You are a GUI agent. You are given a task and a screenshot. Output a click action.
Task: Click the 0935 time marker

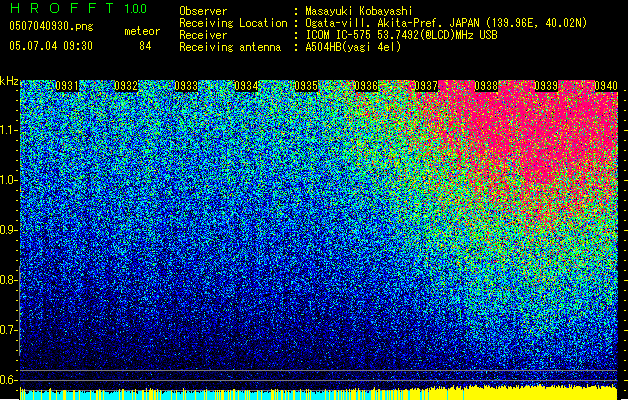point(306,86)
